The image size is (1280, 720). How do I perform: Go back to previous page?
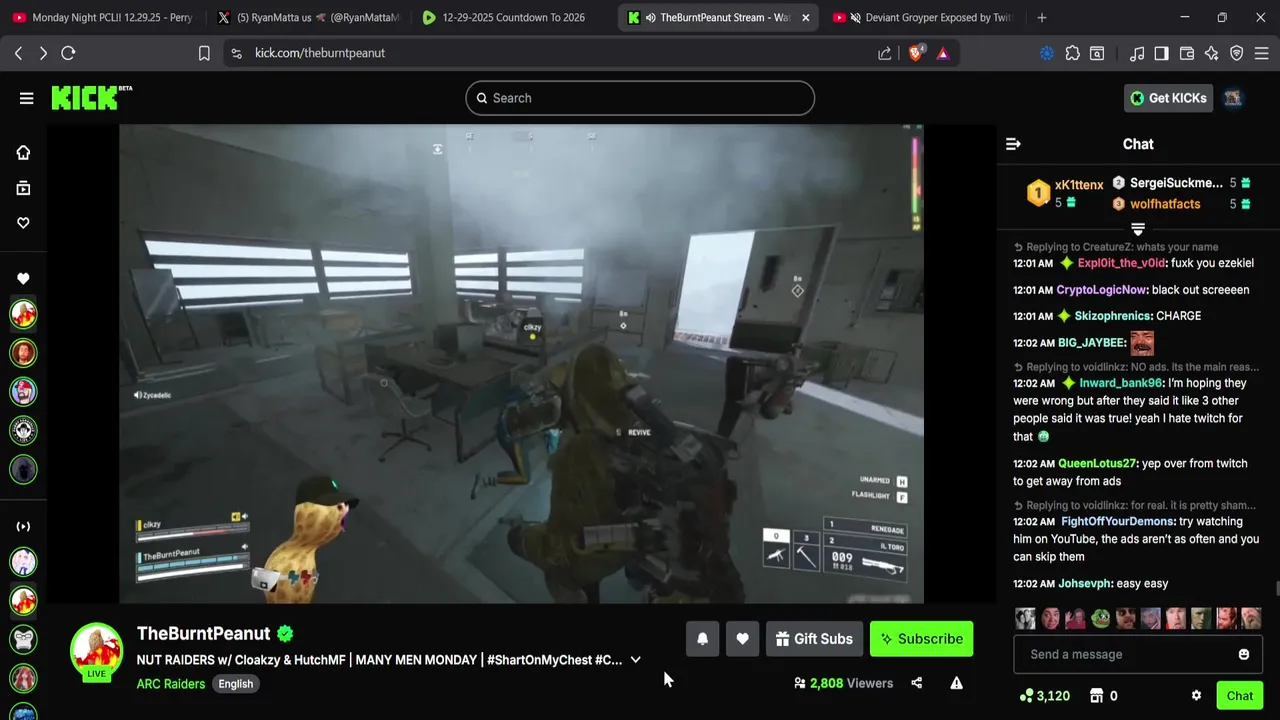(18, 53)
